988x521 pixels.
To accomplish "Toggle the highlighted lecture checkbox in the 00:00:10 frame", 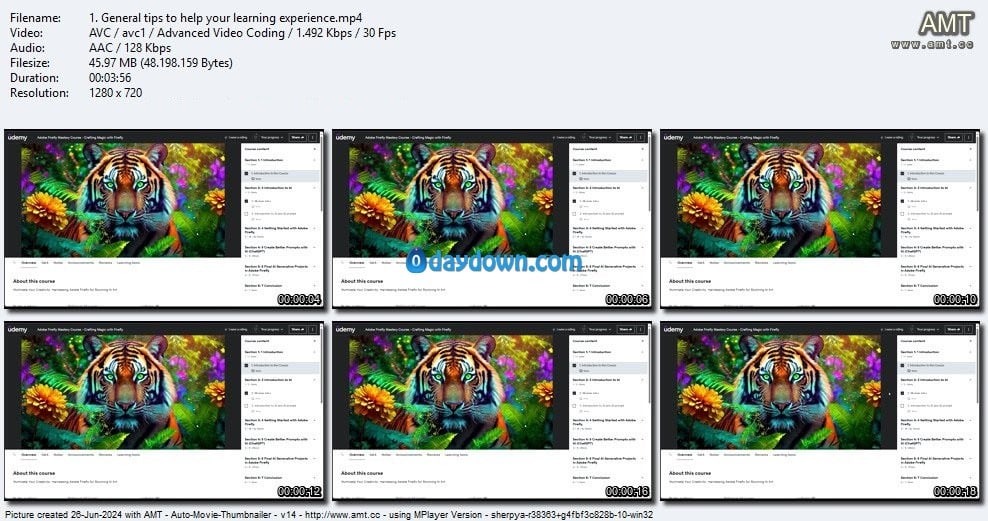I will [x=902, y=174].
